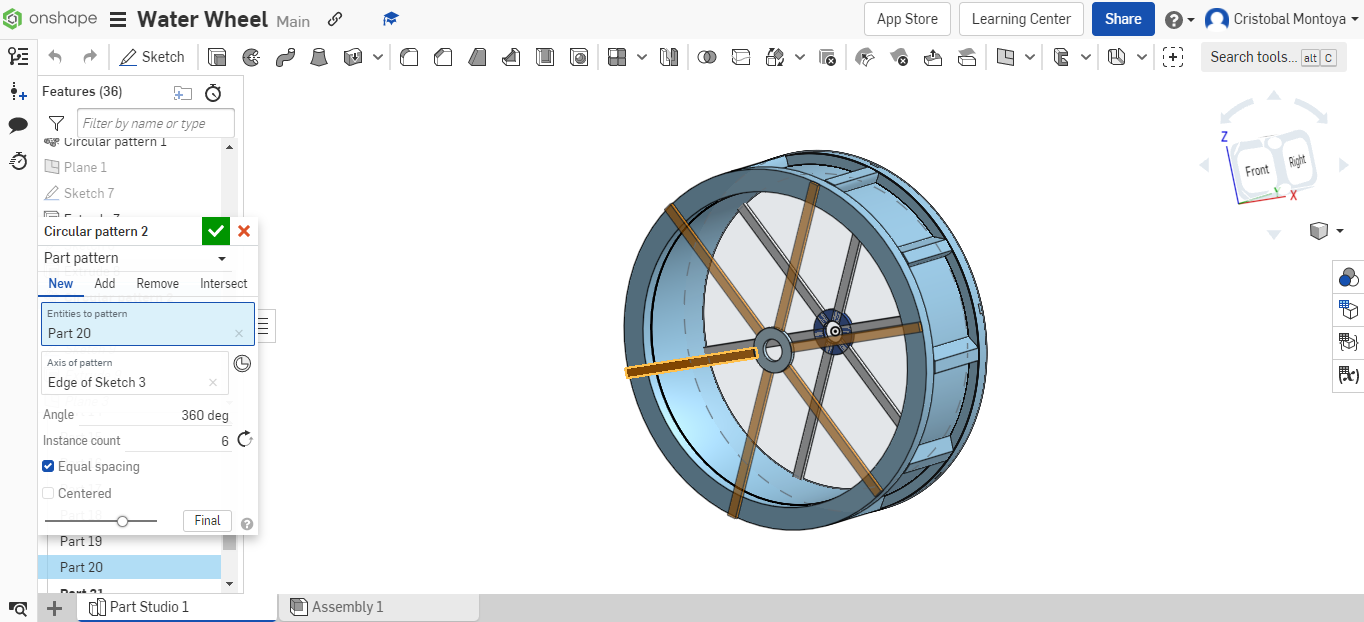1364x622 pixels.
Task: Open rollback timer icon in left sidebar
Action: pos(18,160)
